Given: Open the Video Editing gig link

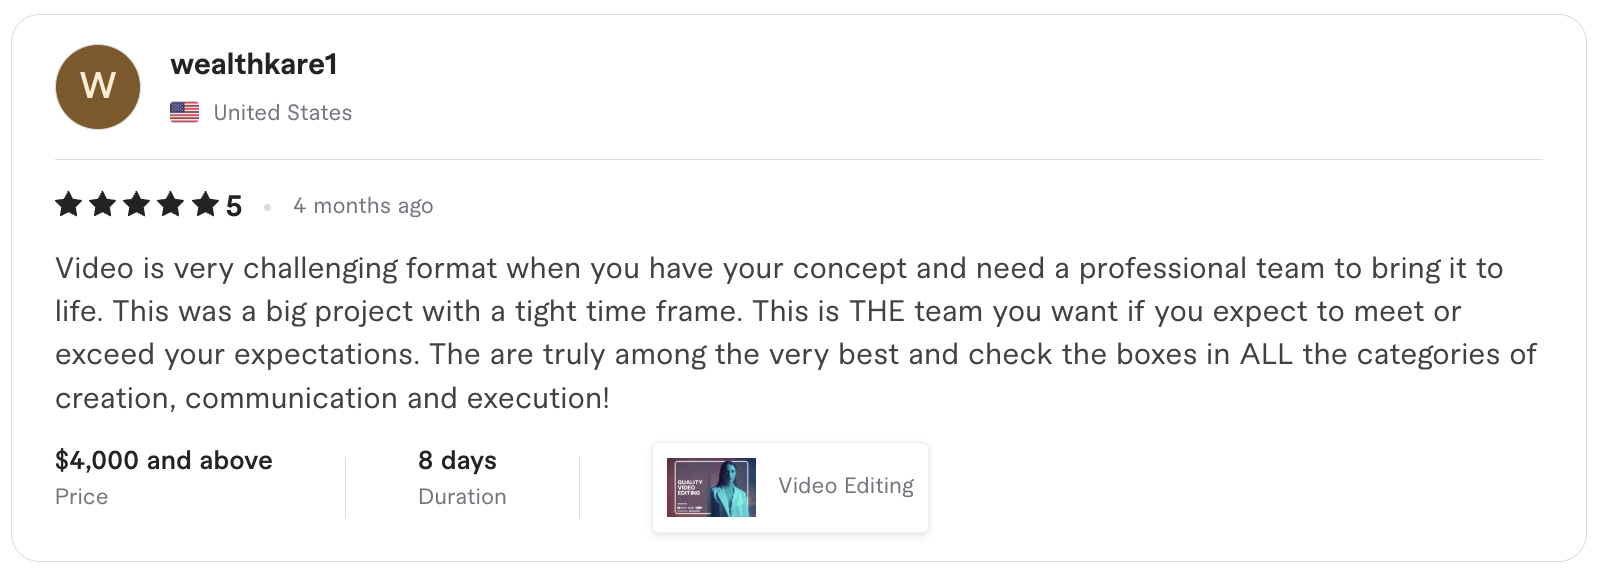Looking at the screenshot, I should [846, 486].
